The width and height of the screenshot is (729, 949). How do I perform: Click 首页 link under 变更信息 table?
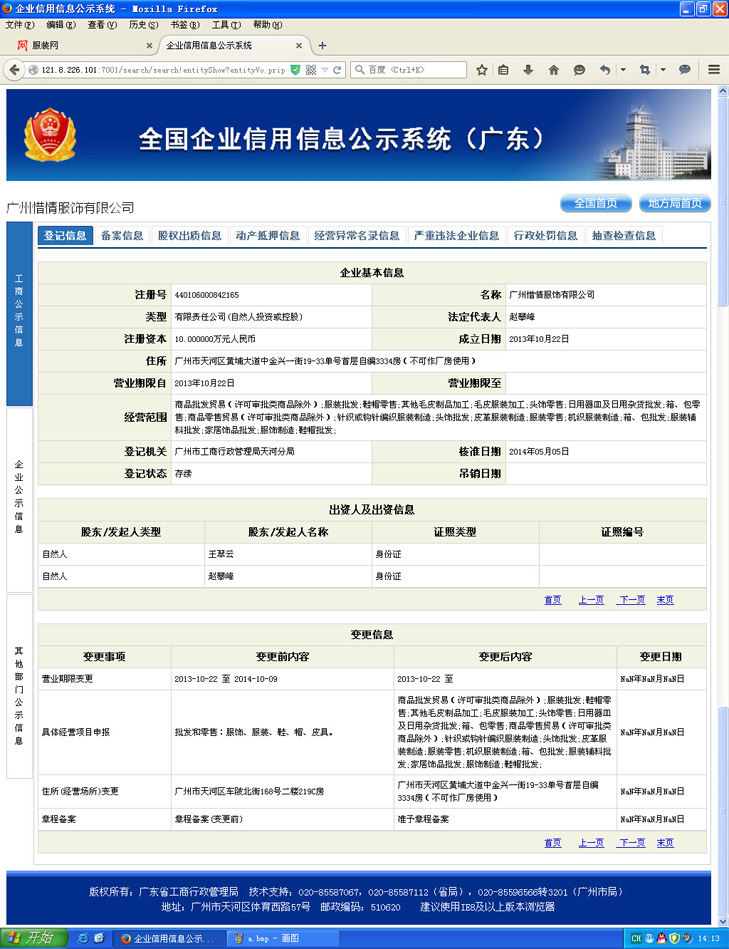[552, 842]
